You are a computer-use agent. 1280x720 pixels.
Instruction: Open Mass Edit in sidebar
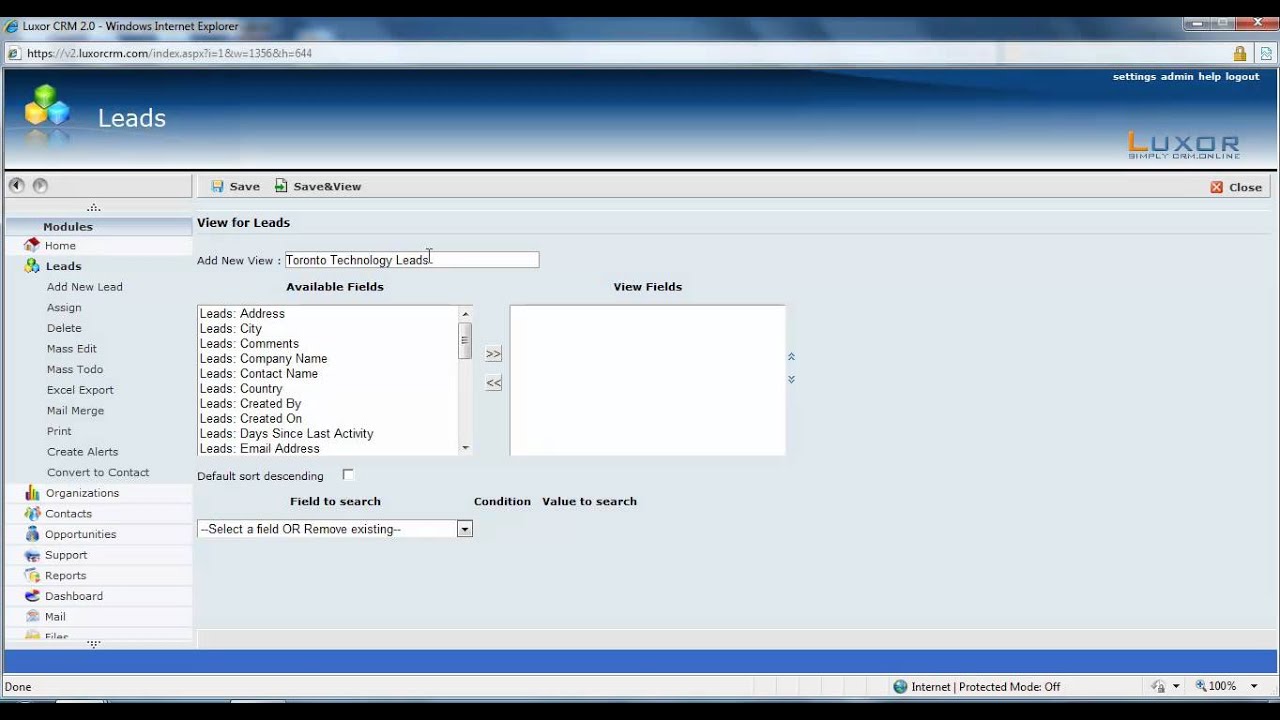point(72,349)
